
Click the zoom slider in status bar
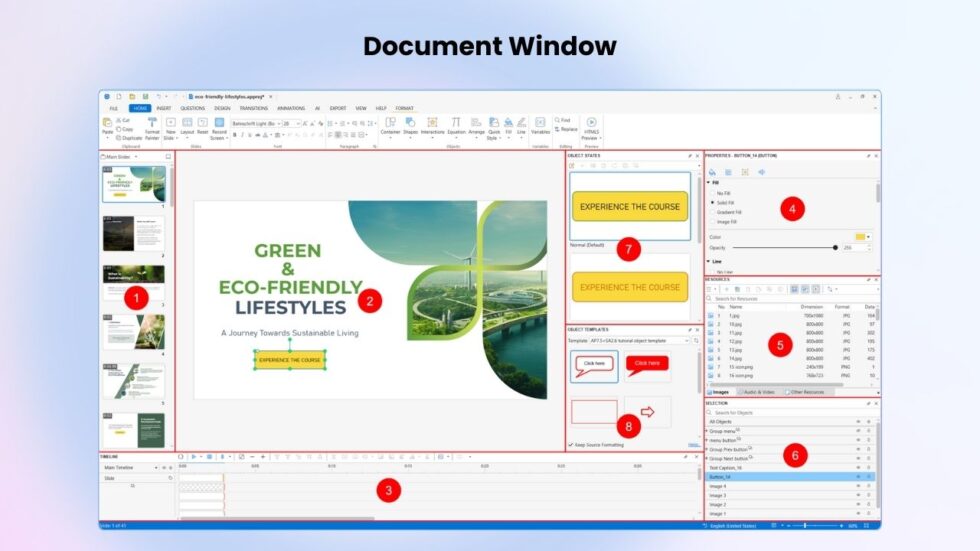(805, 526)
